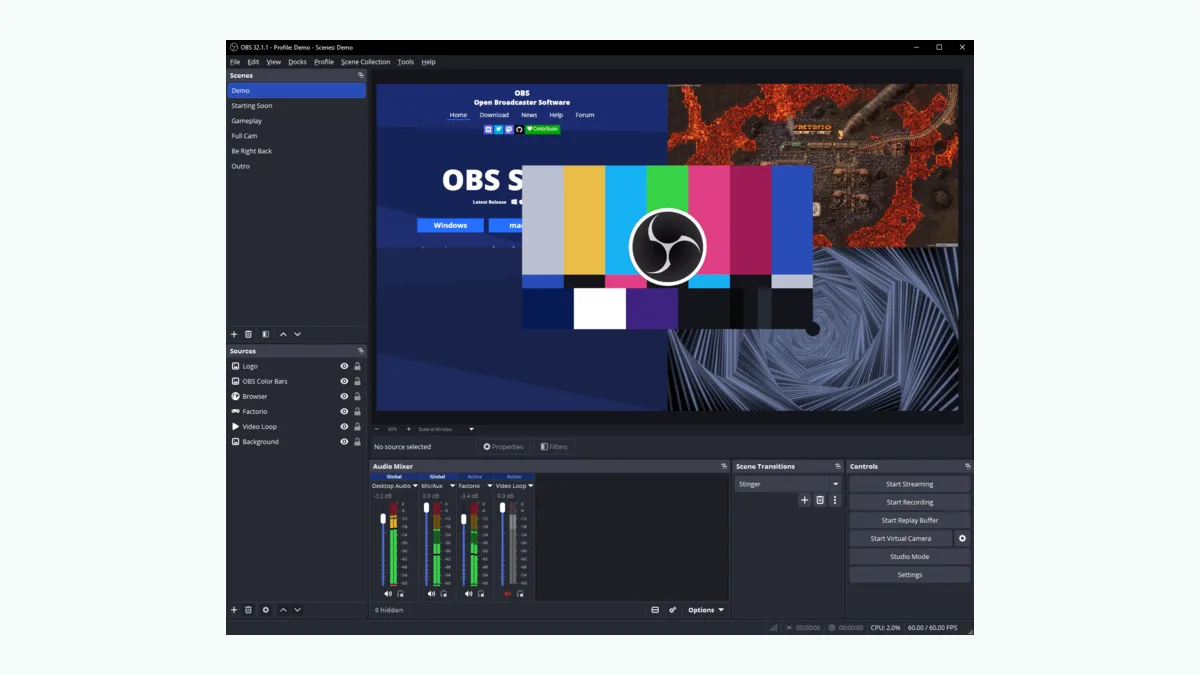Lock the Logo source

357,366
